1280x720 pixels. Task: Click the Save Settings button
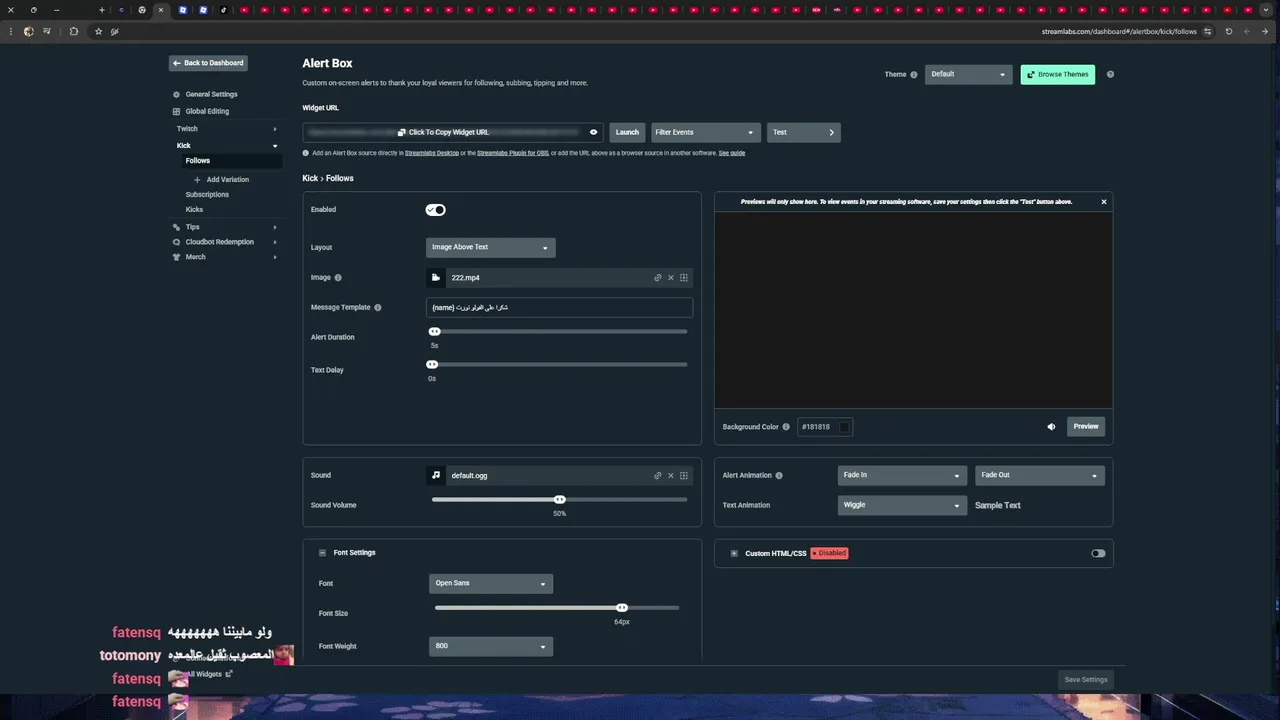point(1086,680)
